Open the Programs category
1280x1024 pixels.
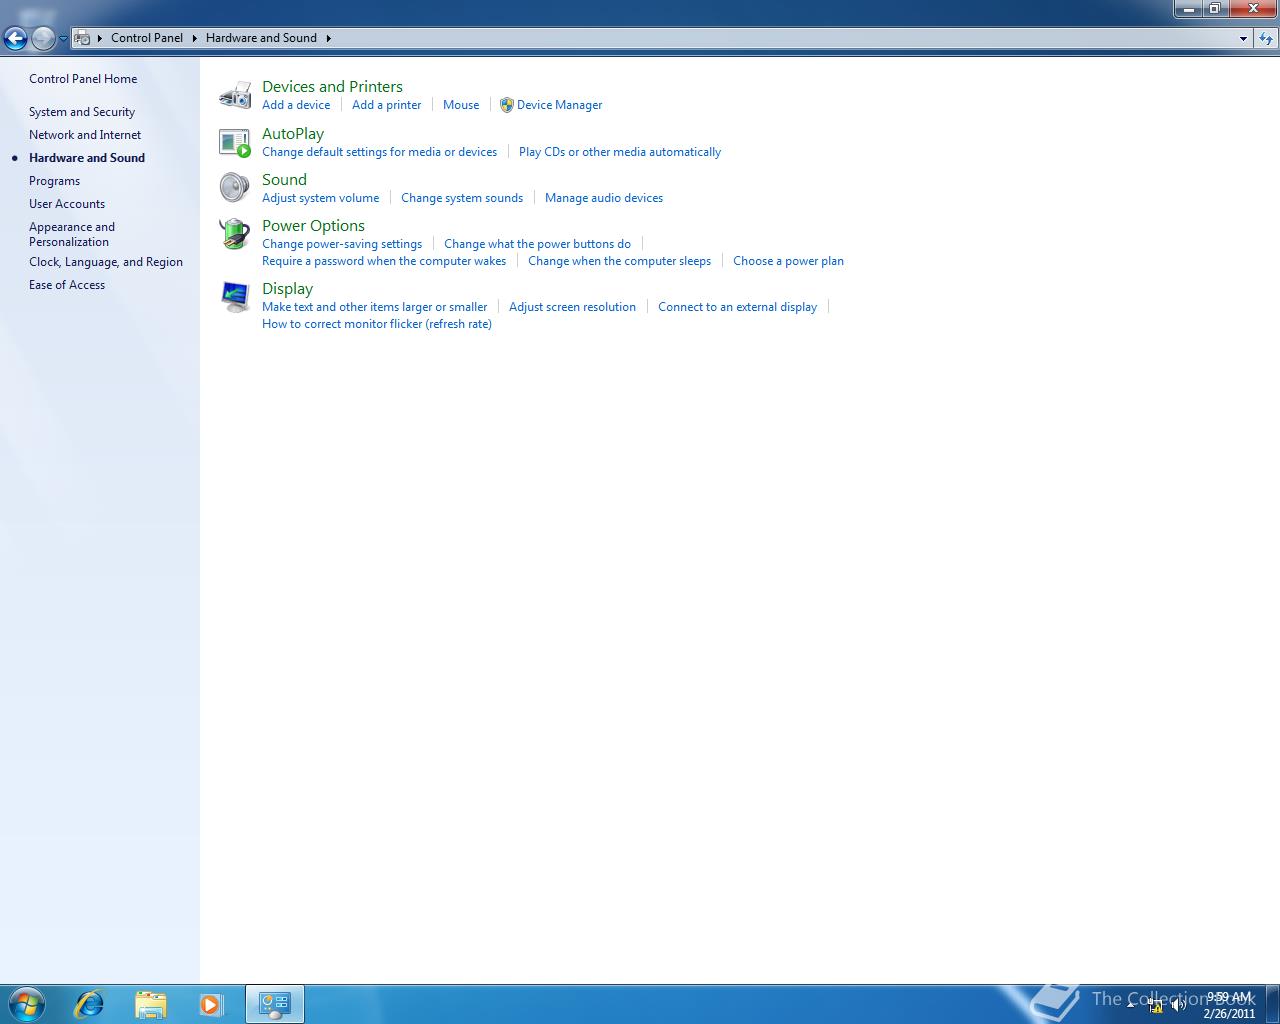[54, 181]
